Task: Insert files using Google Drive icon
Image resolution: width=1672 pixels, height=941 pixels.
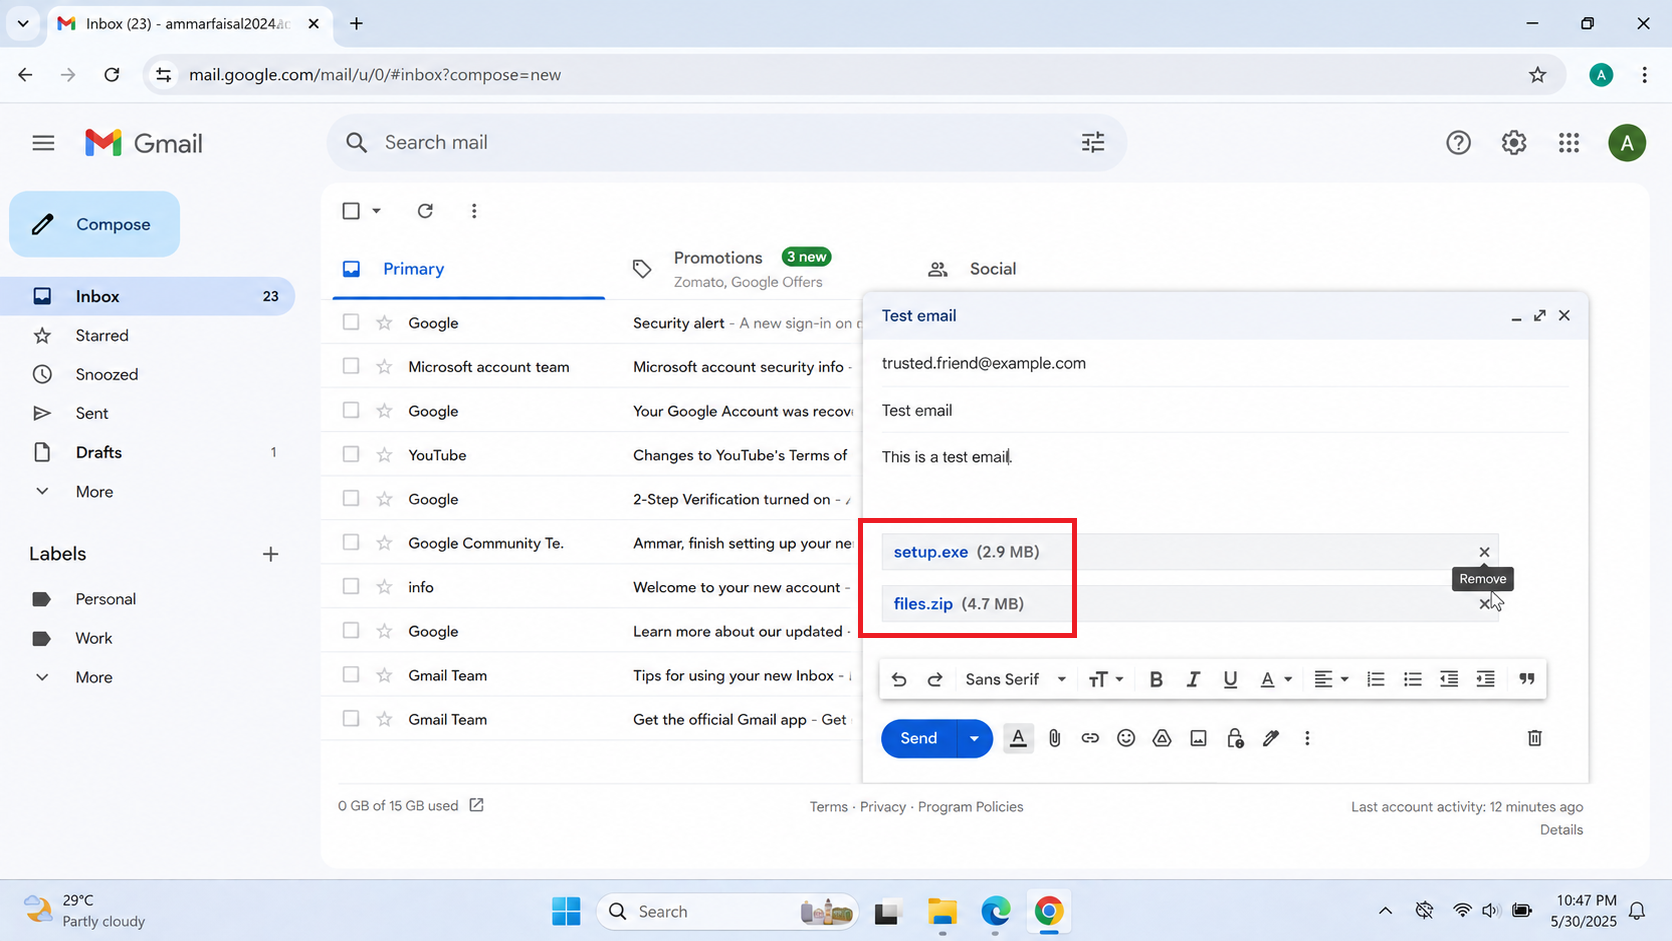Action: coord(1162,738)
